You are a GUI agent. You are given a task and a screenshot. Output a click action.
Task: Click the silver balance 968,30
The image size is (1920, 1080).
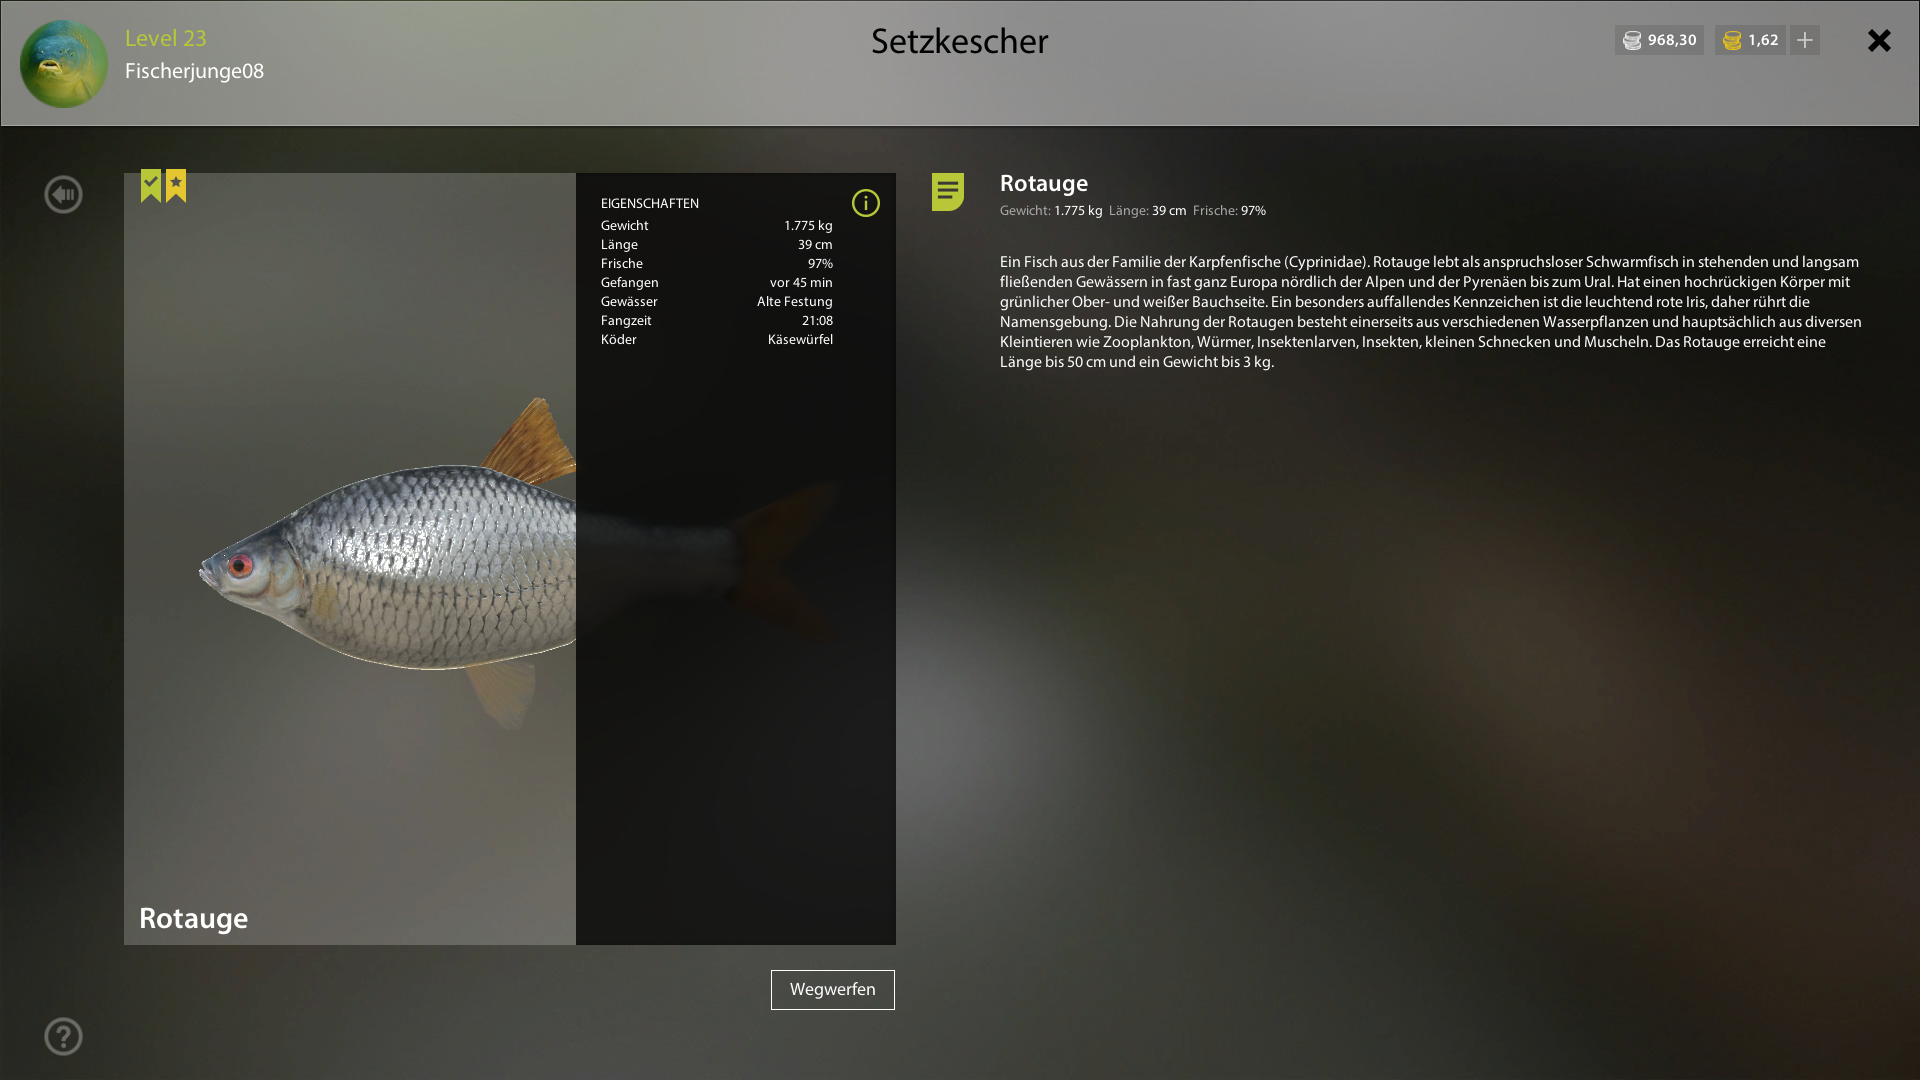coord(1672,40)
